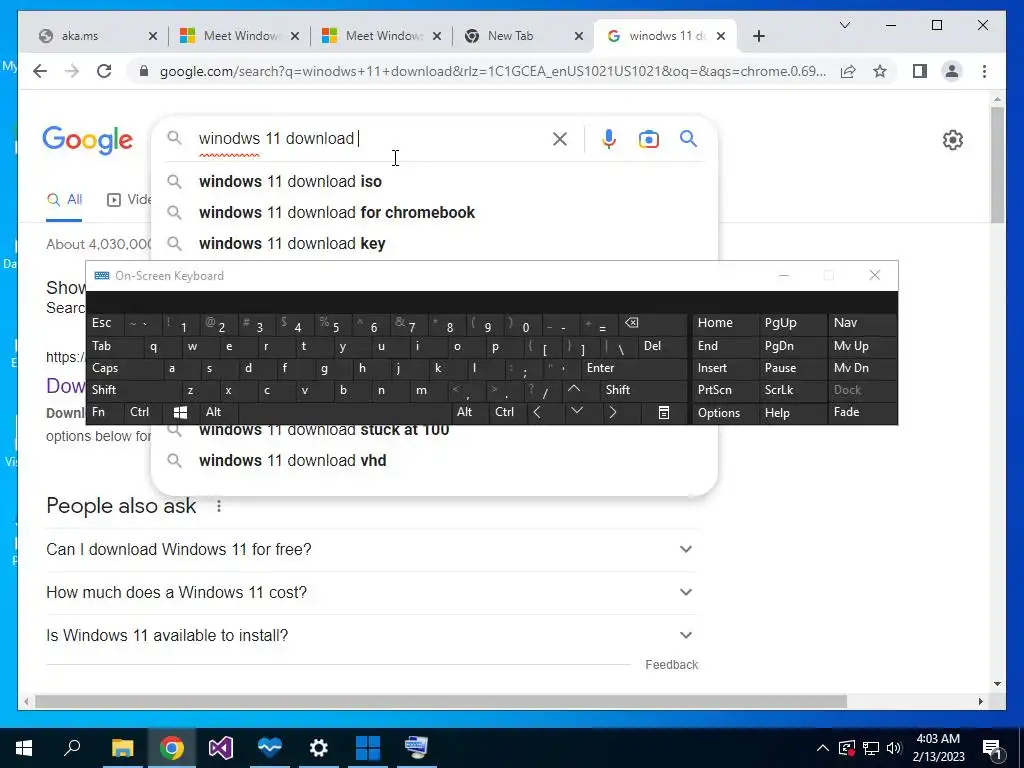Toggle Fade on On-Screen Keyboard
Screen dimensions: 1024x768
(862, 412)
